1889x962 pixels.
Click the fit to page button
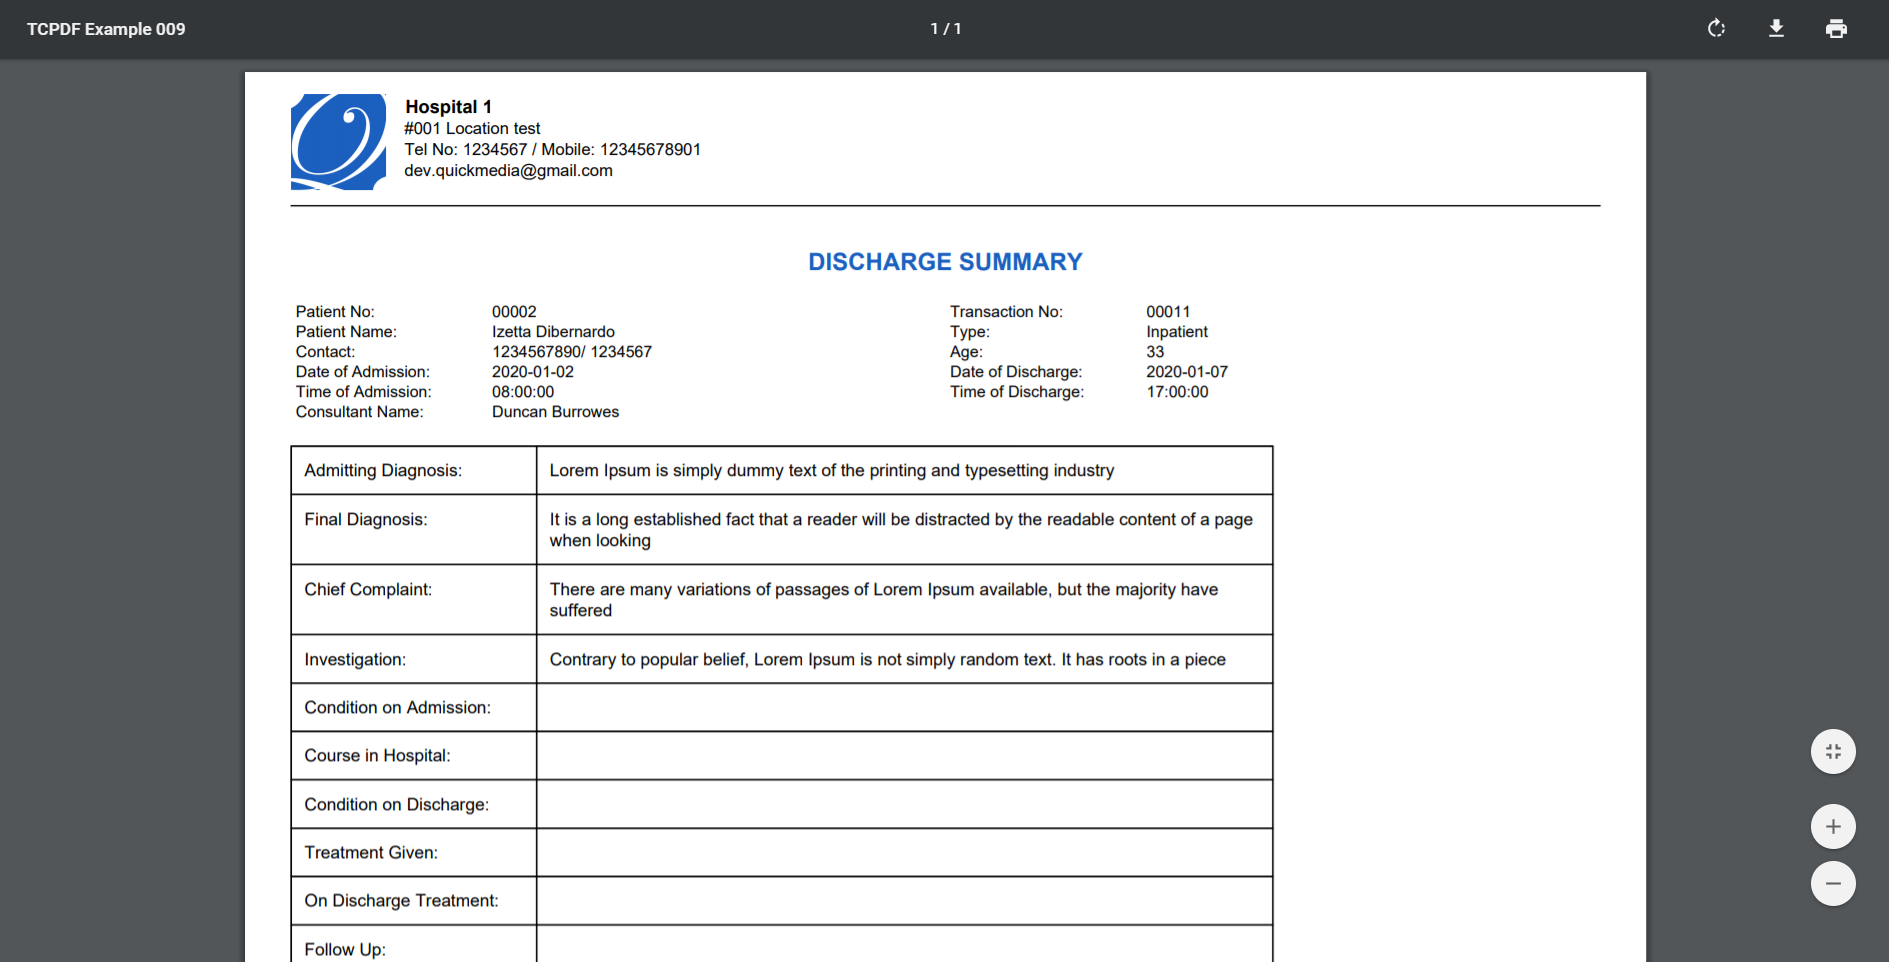pyautogui.click(x=1833, y=752)
